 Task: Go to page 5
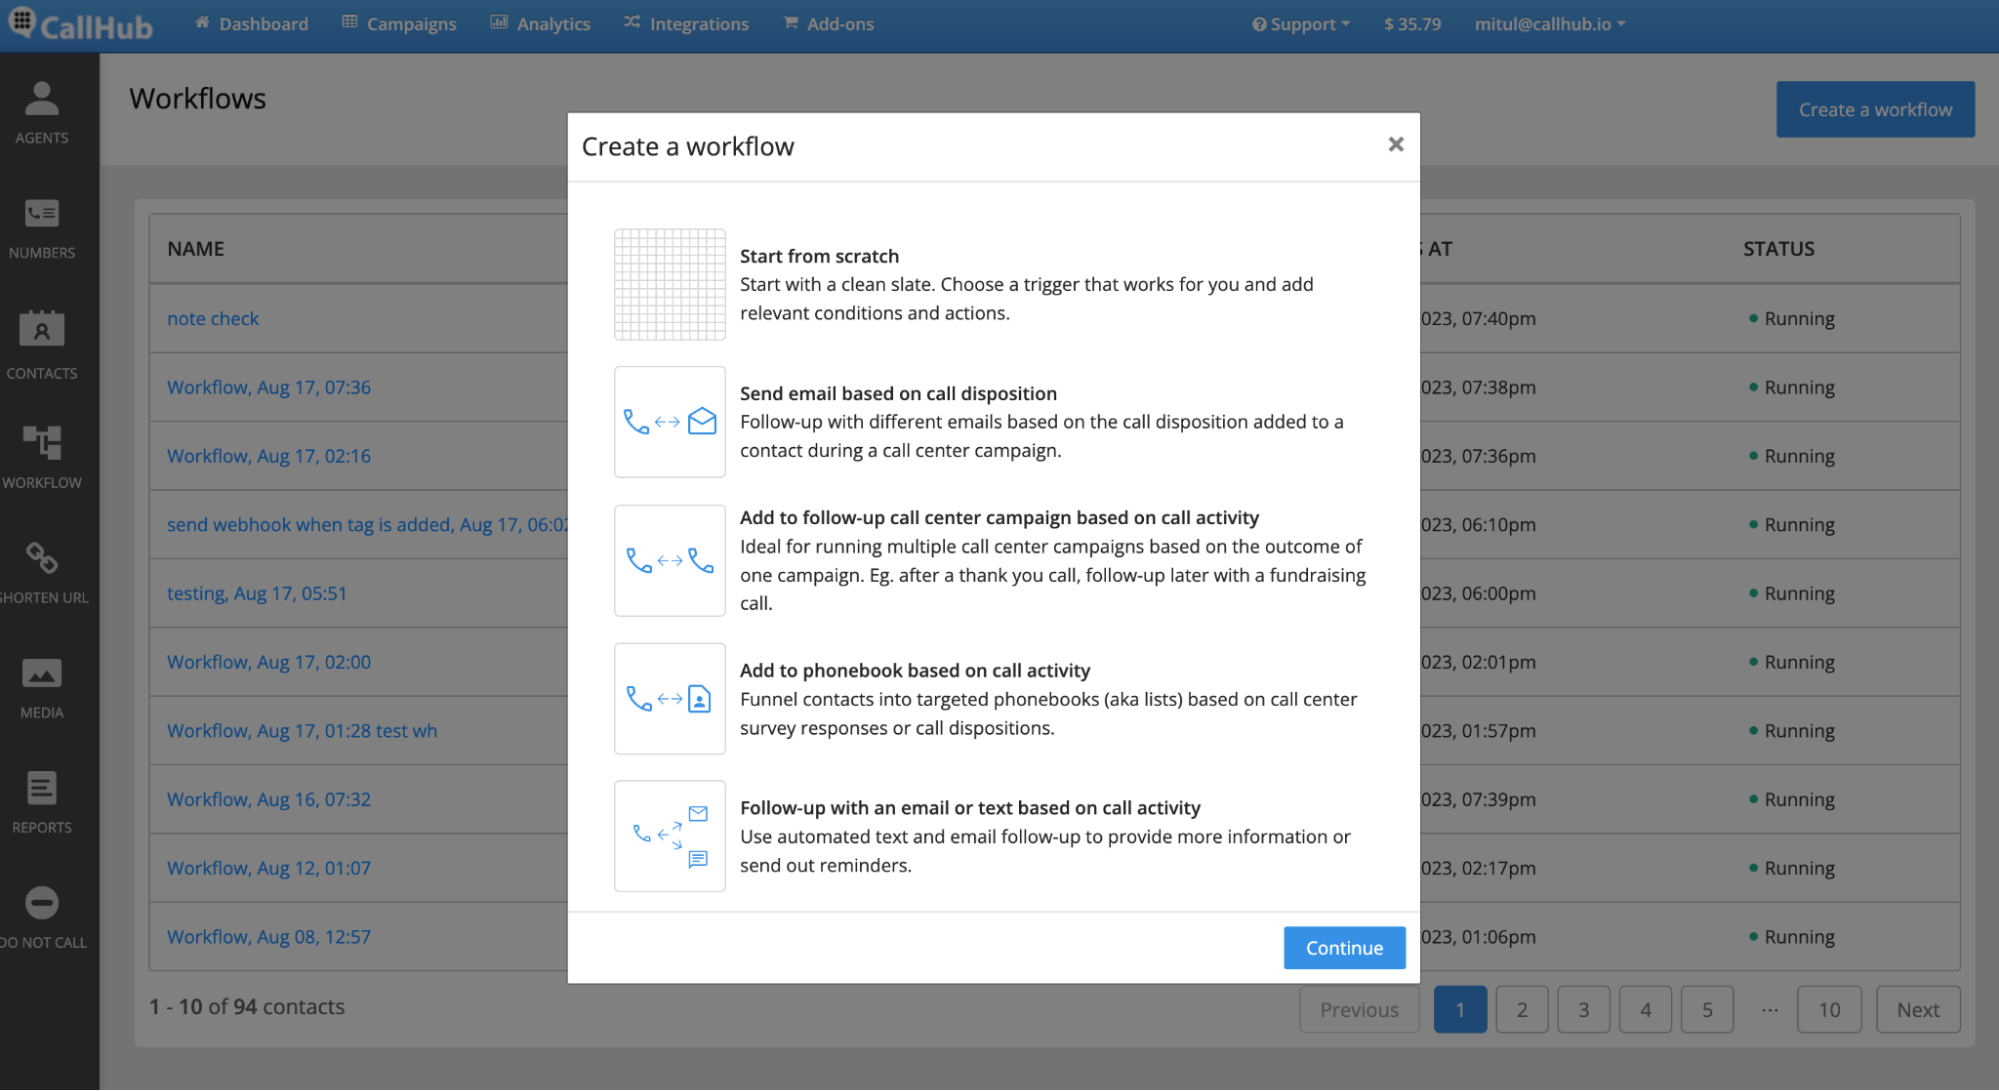pyautogui.click(x=1708, y=1009)
